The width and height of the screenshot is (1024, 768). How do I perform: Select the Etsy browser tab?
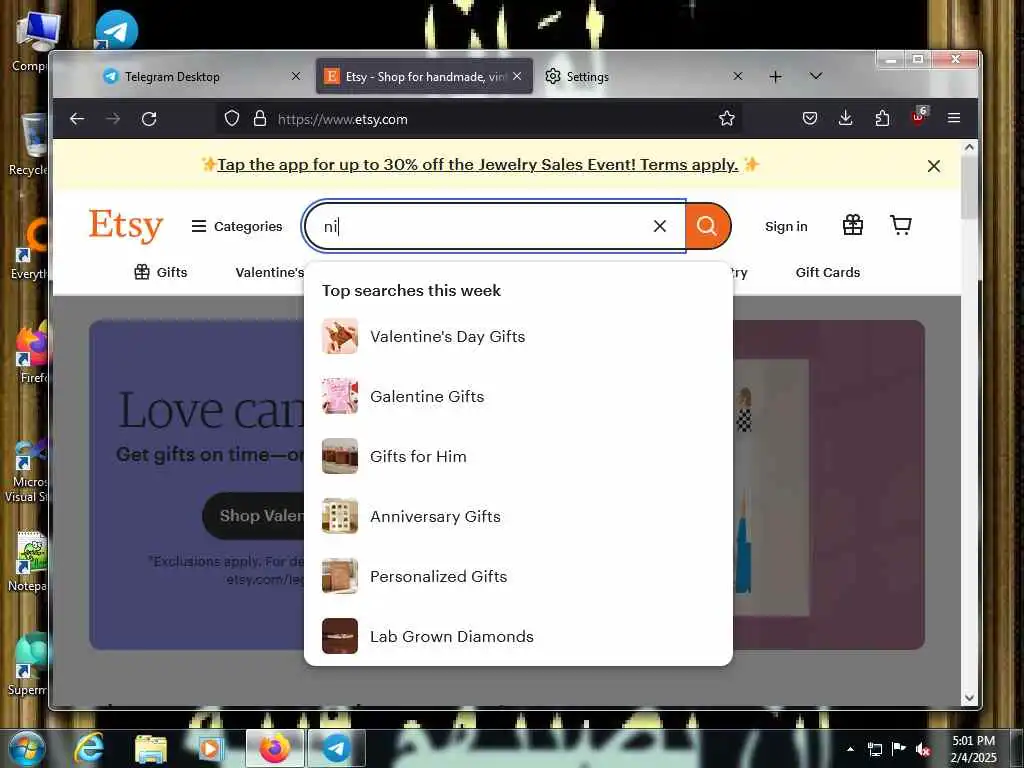[x=424, y=76]
